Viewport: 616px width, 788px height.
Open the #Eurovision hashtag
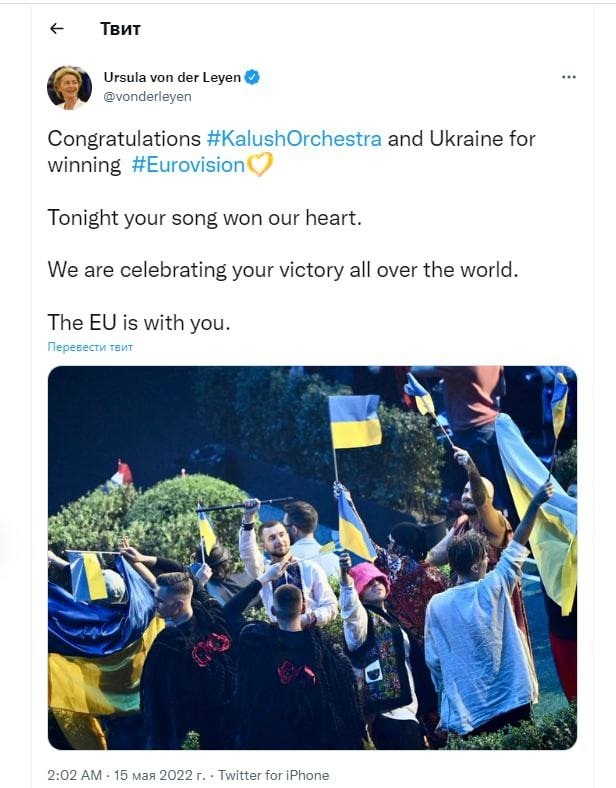188,165
